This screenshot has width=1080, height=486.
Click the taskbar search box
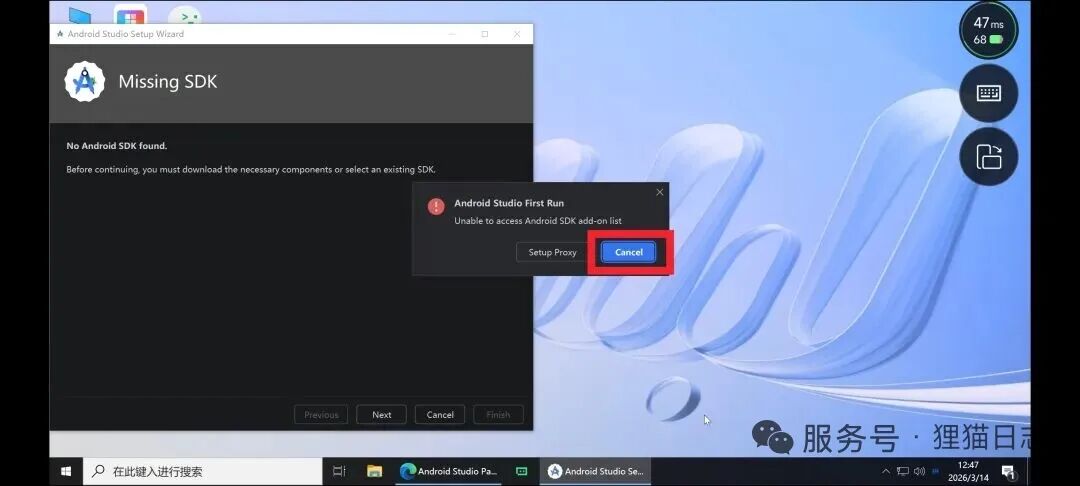[202, 472]
